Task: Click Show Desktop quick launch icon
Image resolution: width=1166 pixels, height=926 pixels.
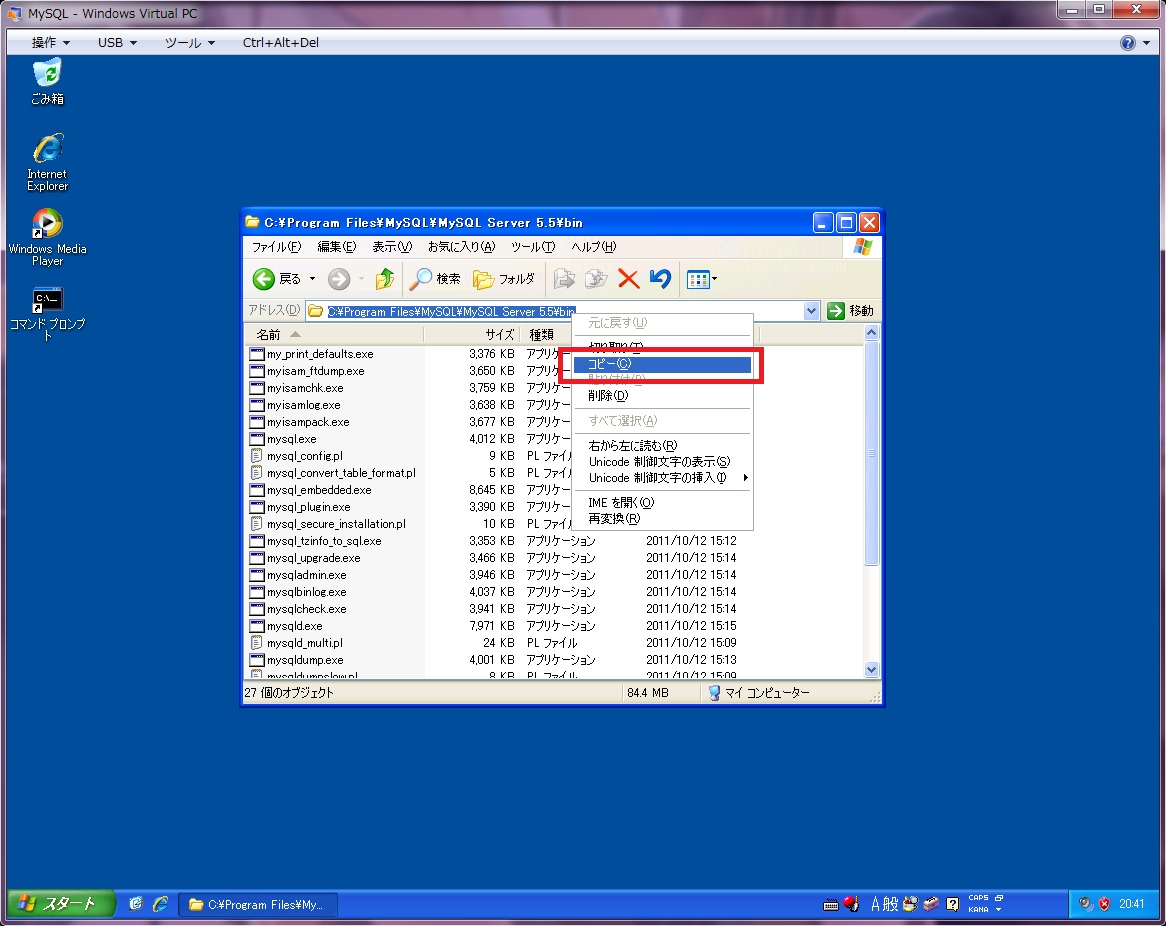Action: 135,904
